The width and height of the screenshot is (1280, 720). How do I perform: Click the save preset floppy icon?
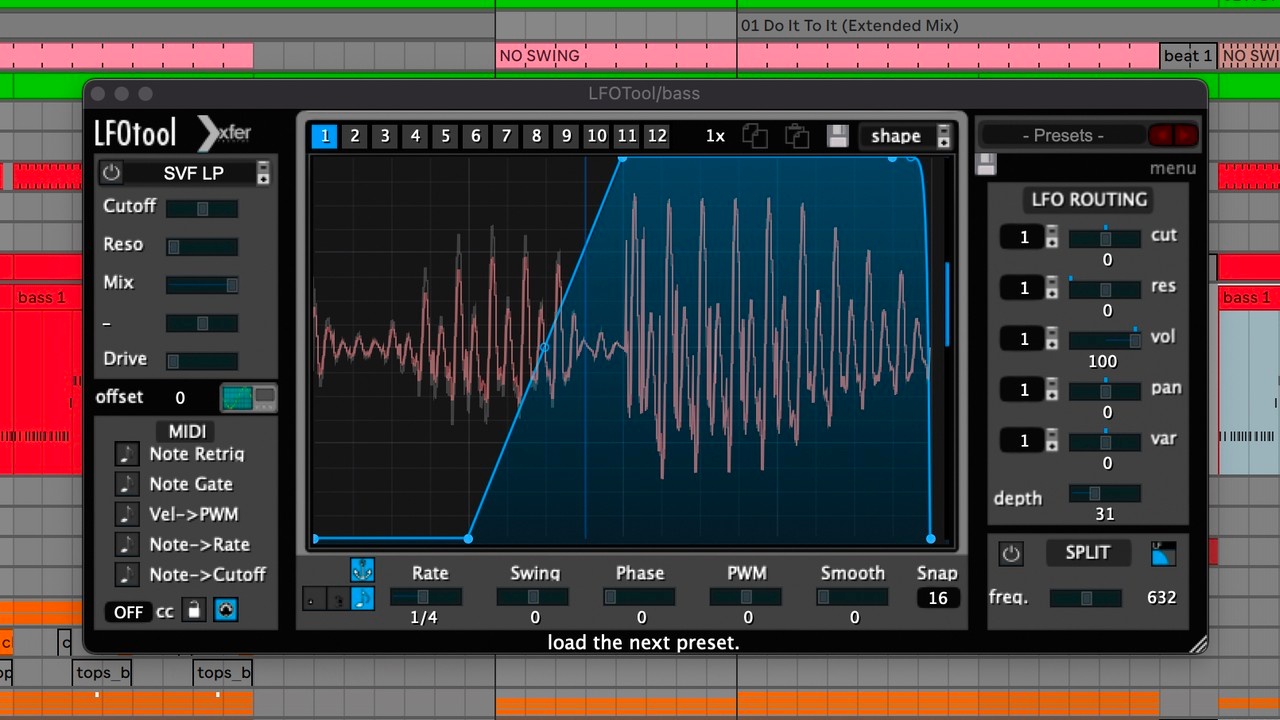[985, 165]
